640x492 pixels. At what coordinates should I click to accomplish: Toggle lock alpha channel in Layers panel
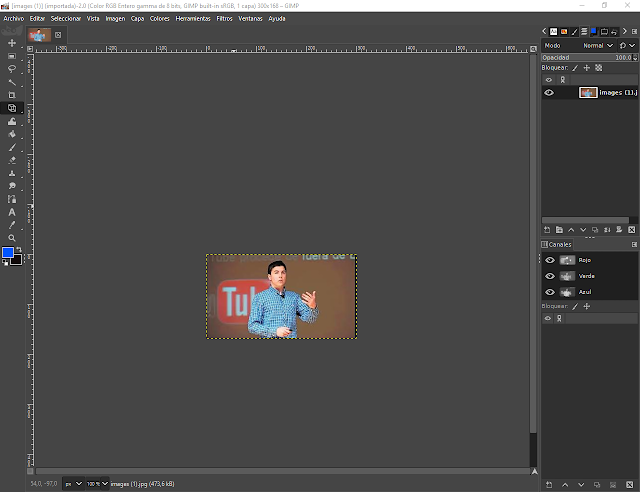[x=598, y=68]
